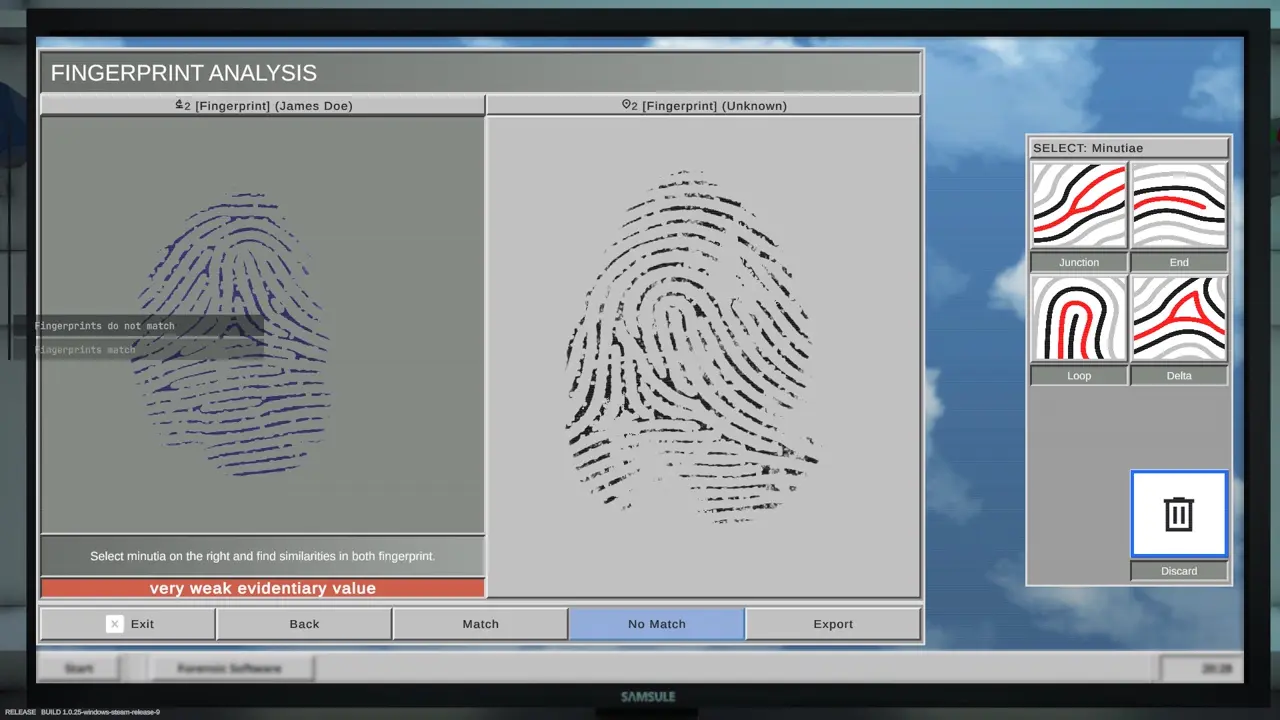Click the Discard label button
The height and width of the screenshot is (720, 1280).
coord(1179,571)
